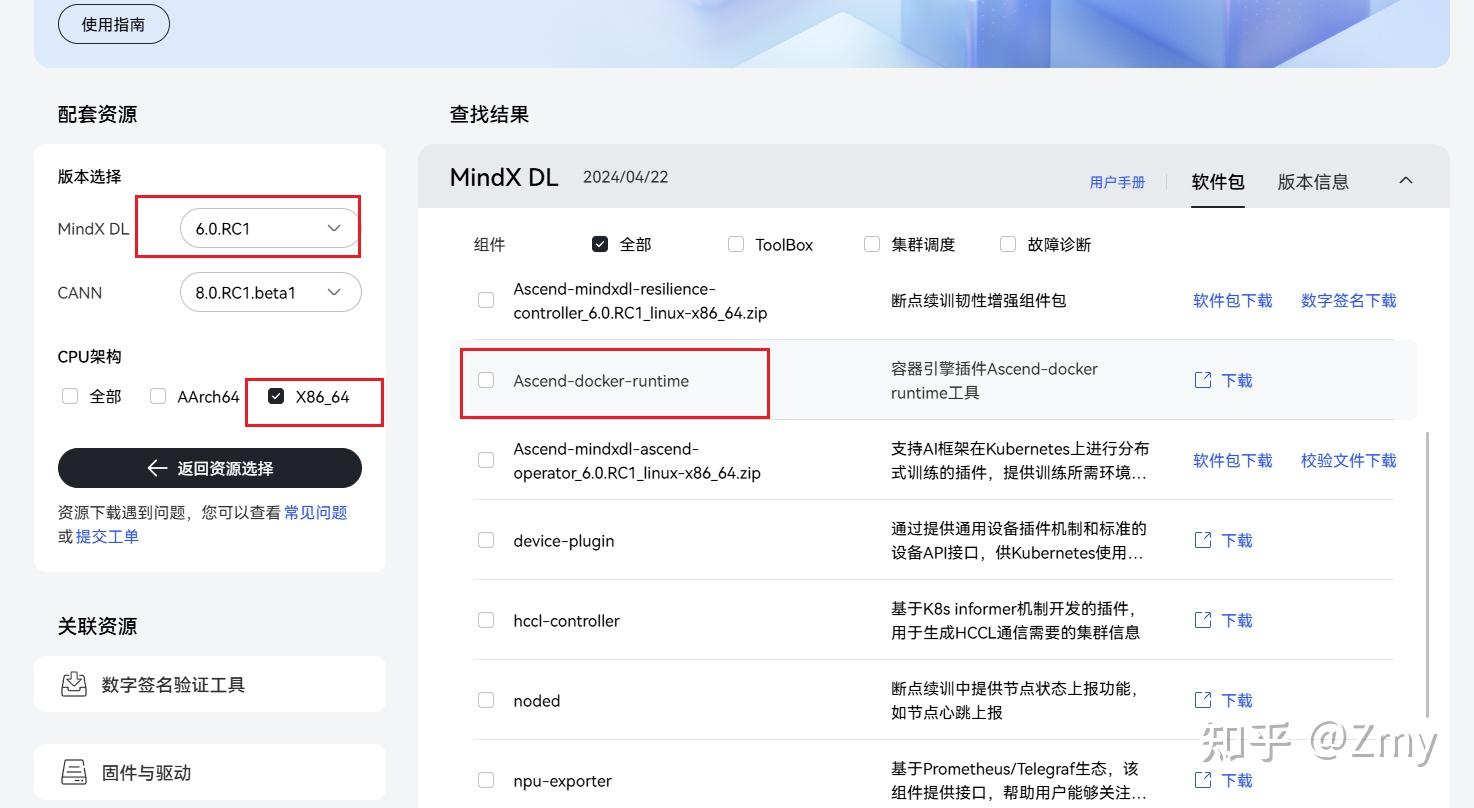The height and width of the screenshot is (808, 1474).
Task: Open 固件与驱动 via its firmware icon
Action: [73, 771]
